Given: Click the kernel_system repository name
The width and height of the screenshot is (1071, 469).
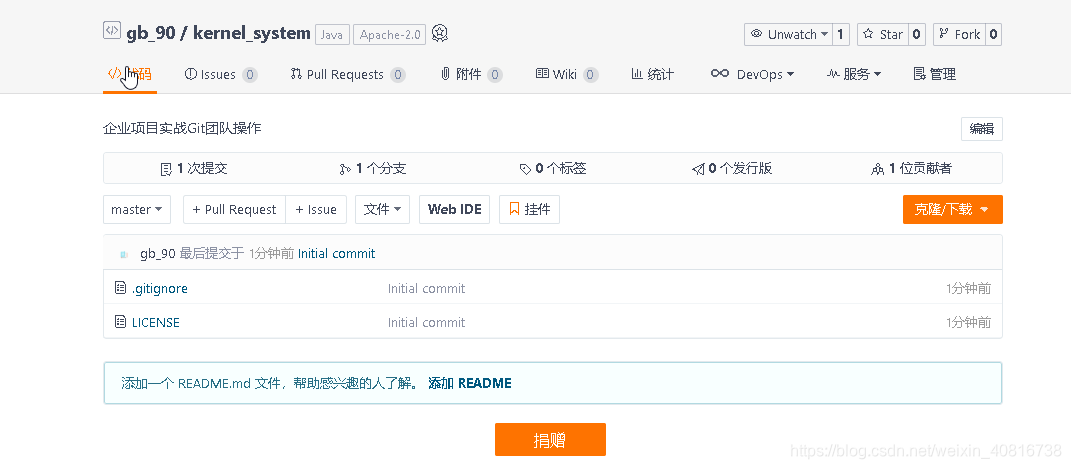Looking at the screenshot, I should click(251, 33).
